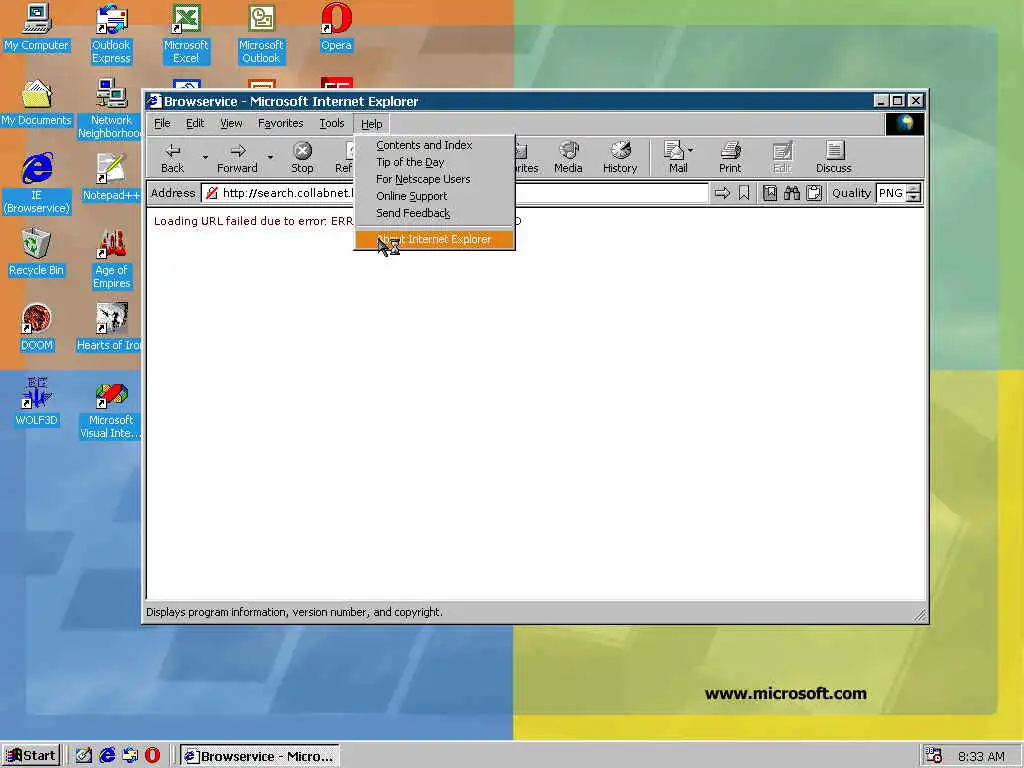Open Back button history dropdown arrow
Viewport: 1024px width, 768px height.
205,157
